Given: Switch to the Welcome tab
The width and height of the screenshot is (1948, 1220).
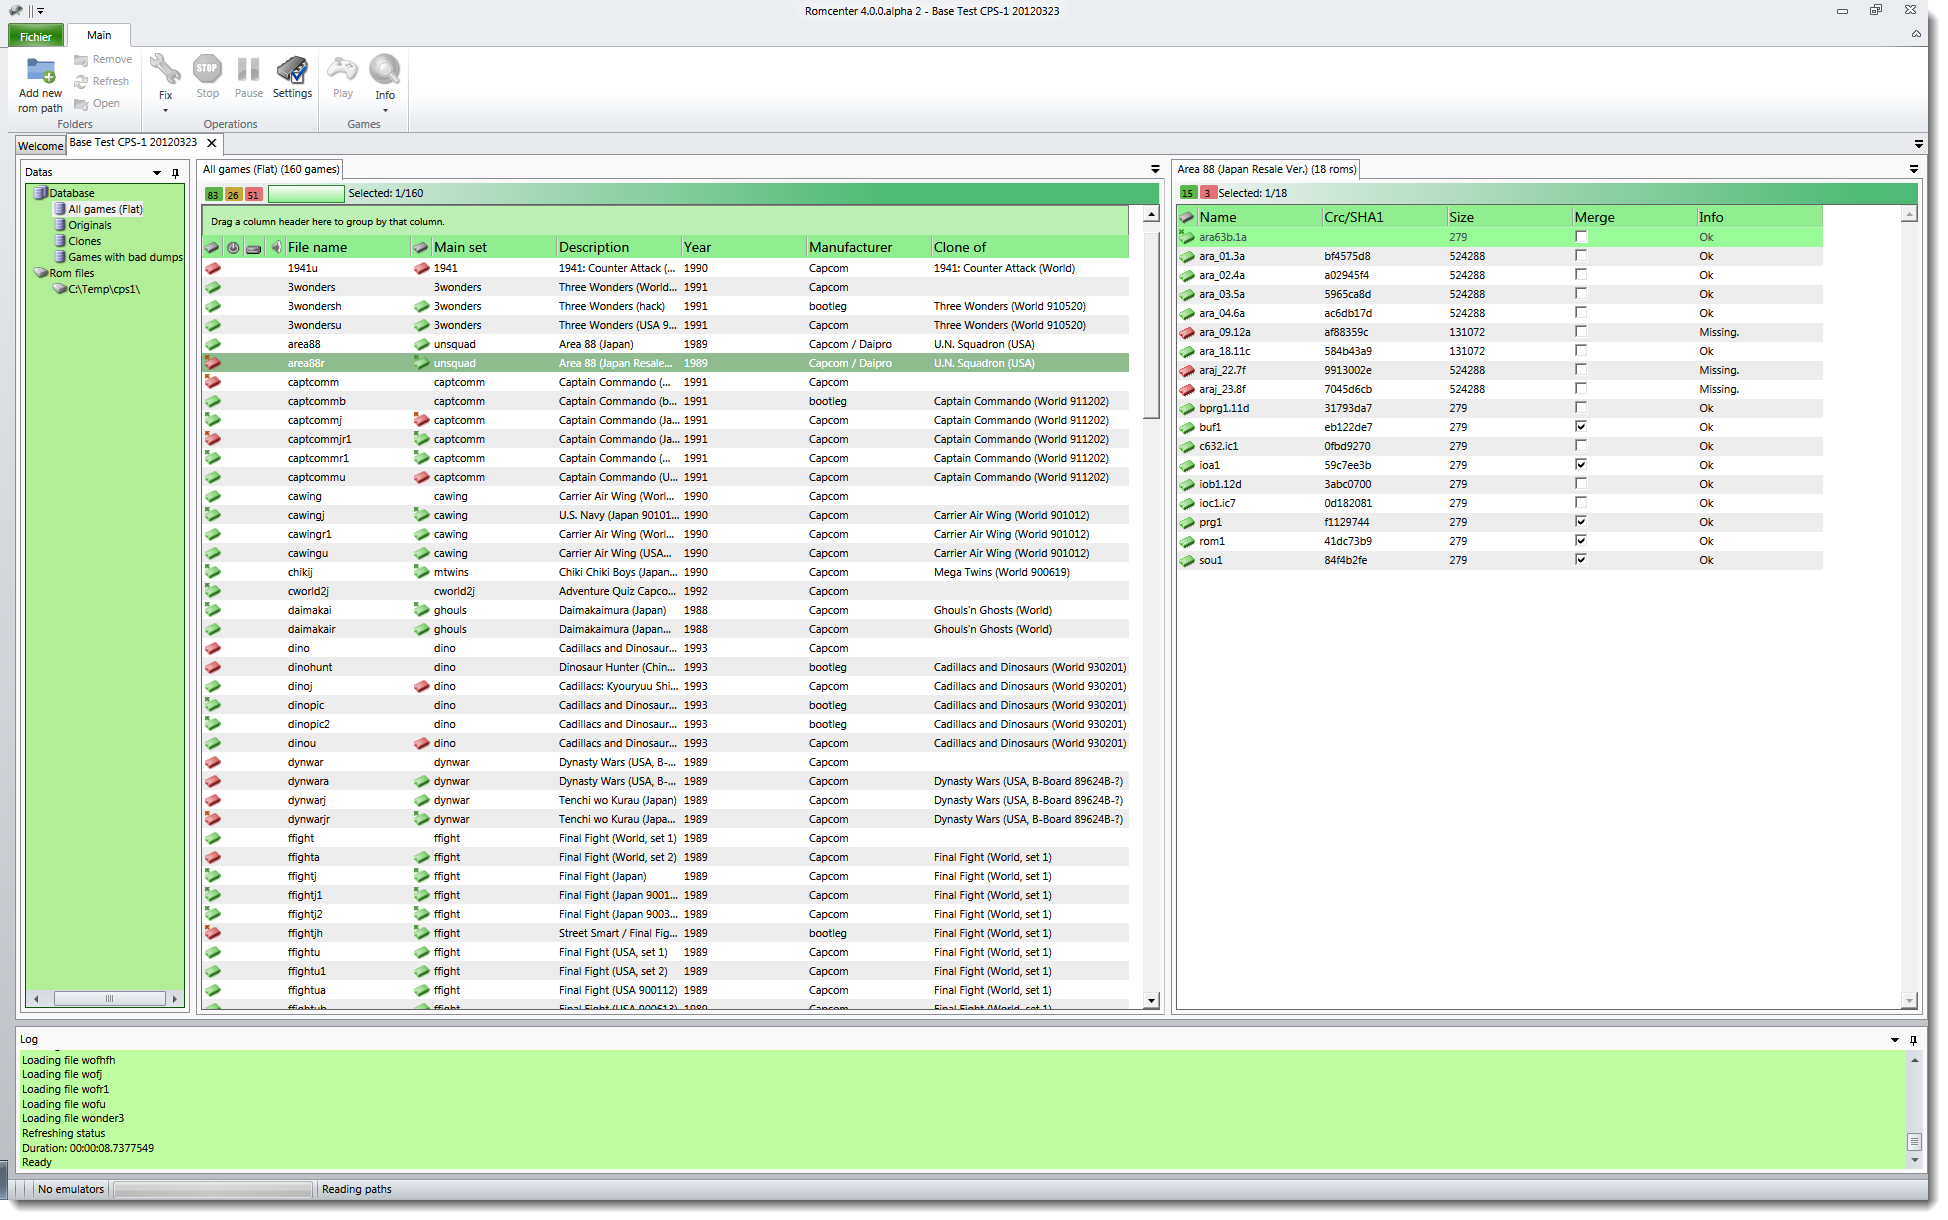Looking at the screenshot, I should pos(40,146).
